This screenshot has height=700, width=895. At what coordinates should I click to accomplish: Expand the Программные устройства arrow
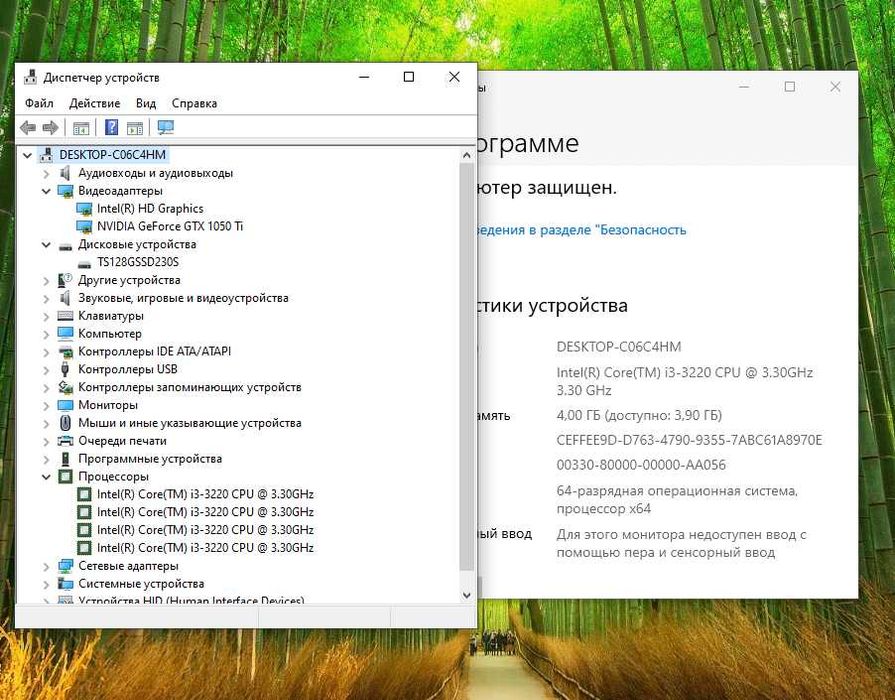coord(46,459)
